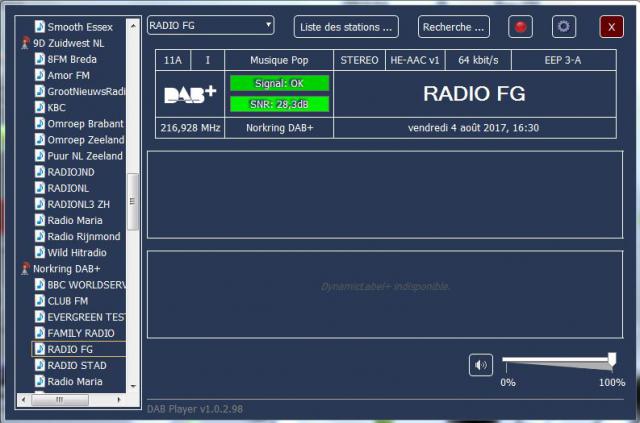The image size is (640, 423).
Task: Click the station list scroll up arrow
Action: (133, 26)
